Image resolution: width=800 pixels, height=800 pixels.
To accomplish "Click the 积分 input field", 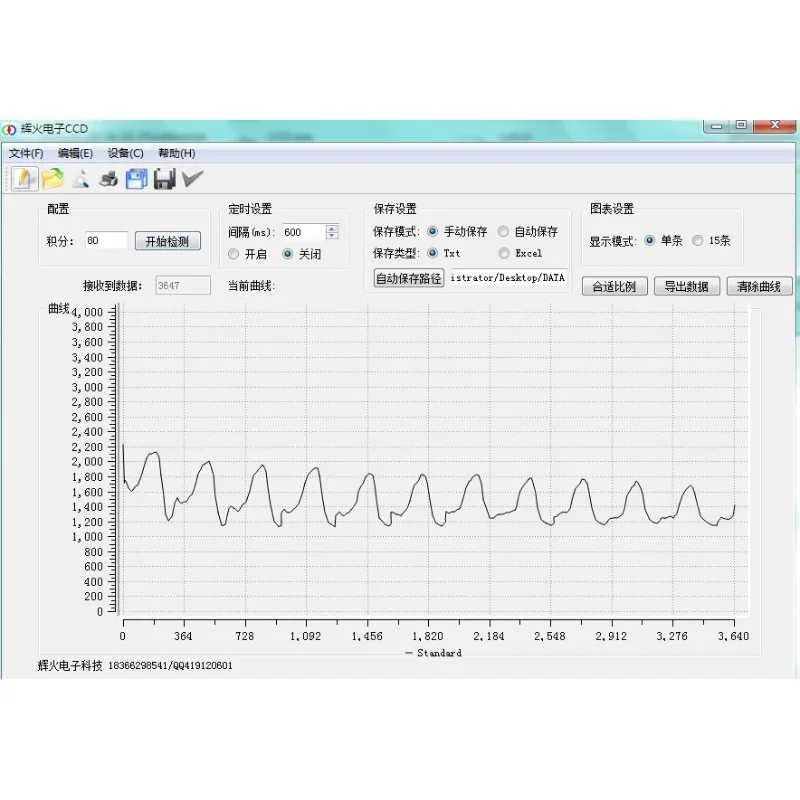I will pyautogui.click(x=106, y=240).
